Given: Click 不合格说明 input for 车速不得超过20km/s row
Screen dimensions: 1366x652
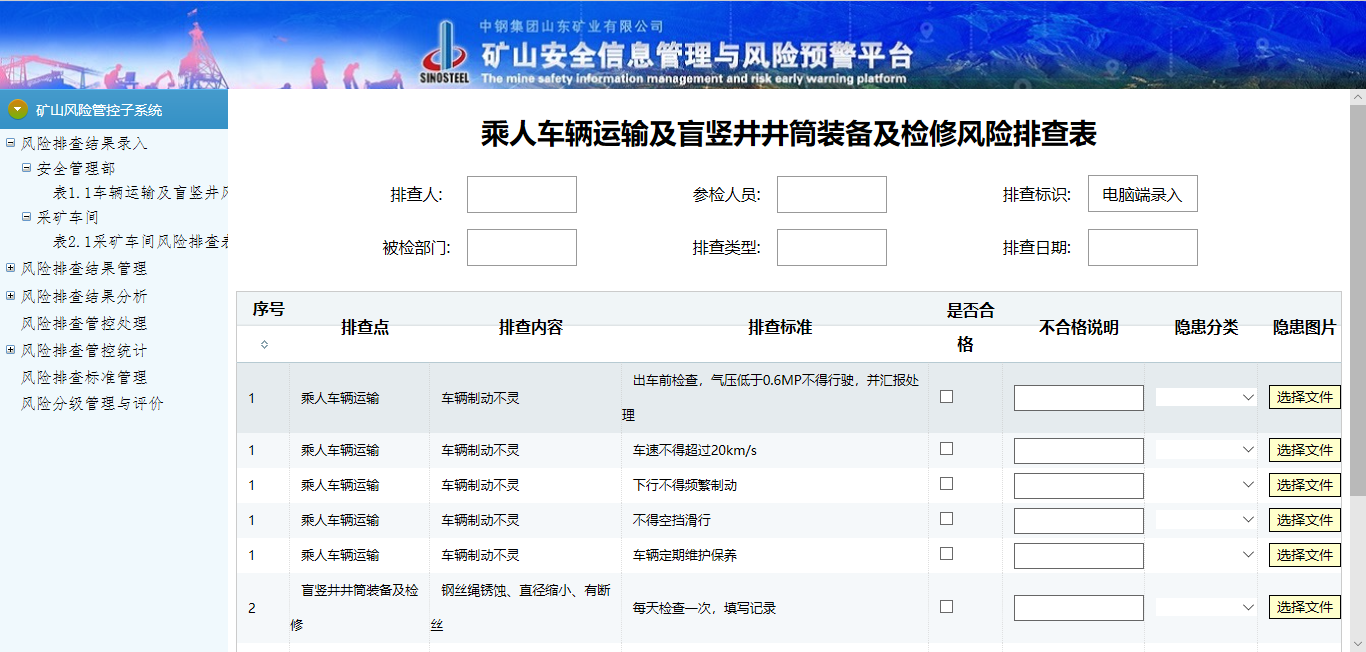Looking at the screenshot, I should 1079,451.
